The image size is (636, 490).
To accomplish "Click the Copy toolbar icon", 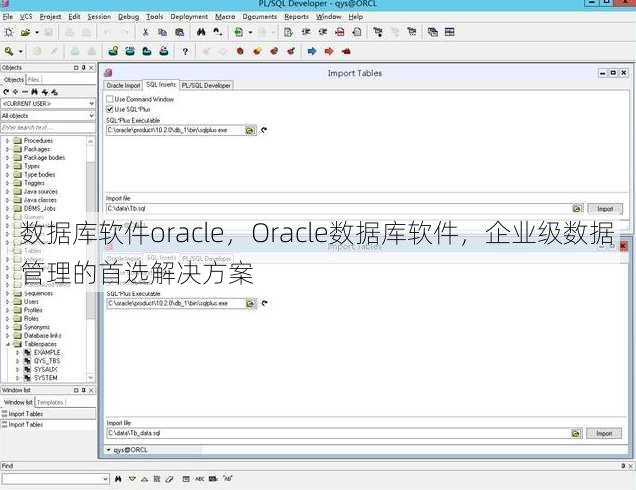I will pyautogui.click(x=162, y=32).
